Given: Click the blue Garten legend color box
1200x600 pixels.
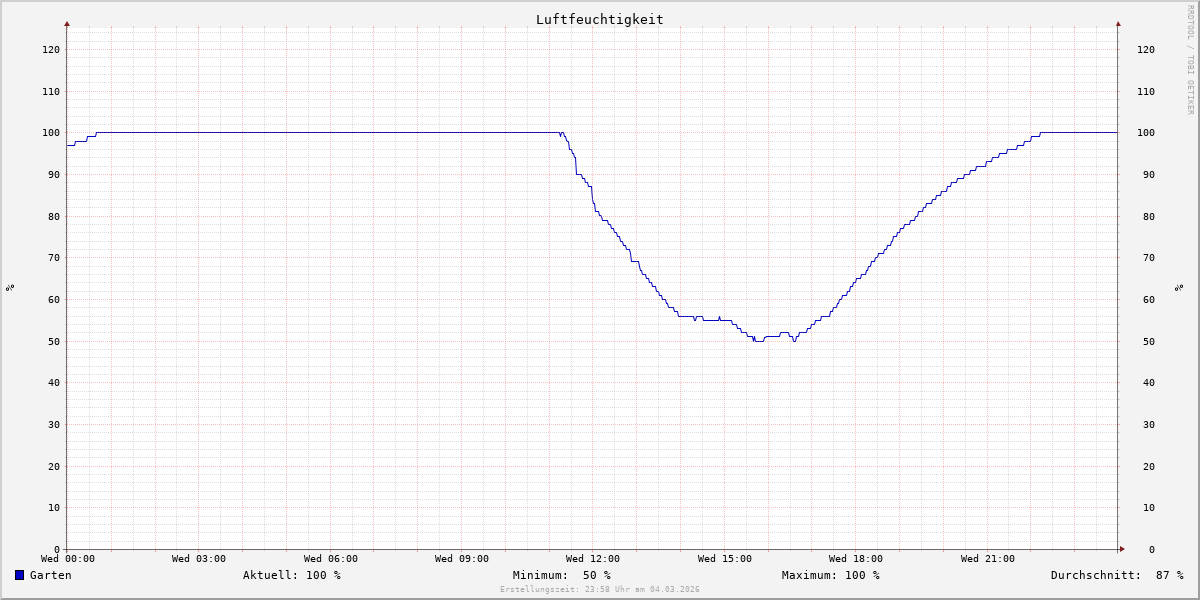Looking at the screenshot, I should point(19,575).
